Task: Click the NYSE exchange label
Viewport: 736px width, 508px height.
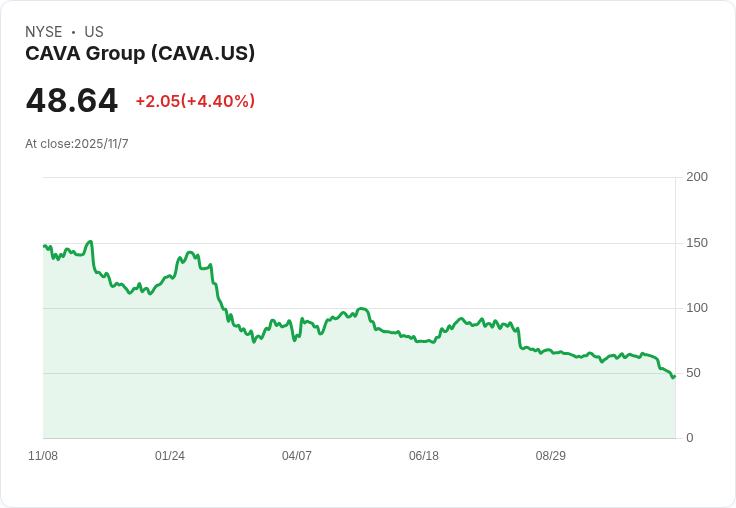Action: pyautogui.click(x=44, y=32)
